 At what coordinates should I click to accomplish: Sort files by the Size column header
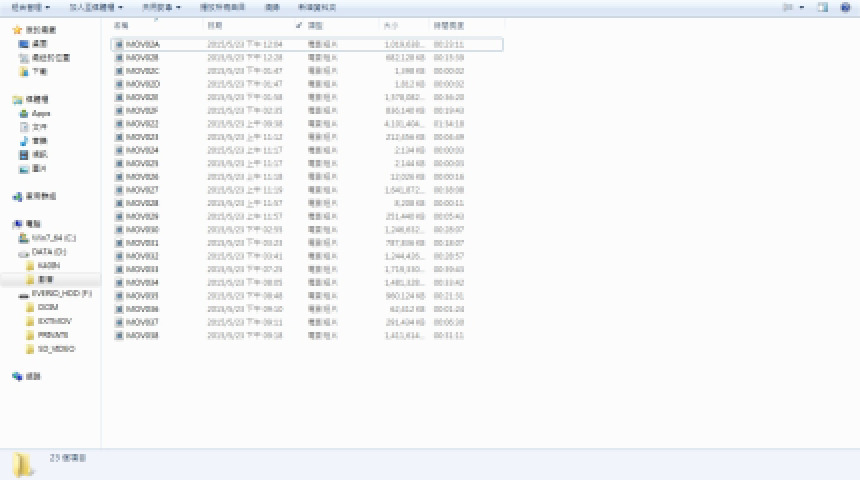click(390, 24)
